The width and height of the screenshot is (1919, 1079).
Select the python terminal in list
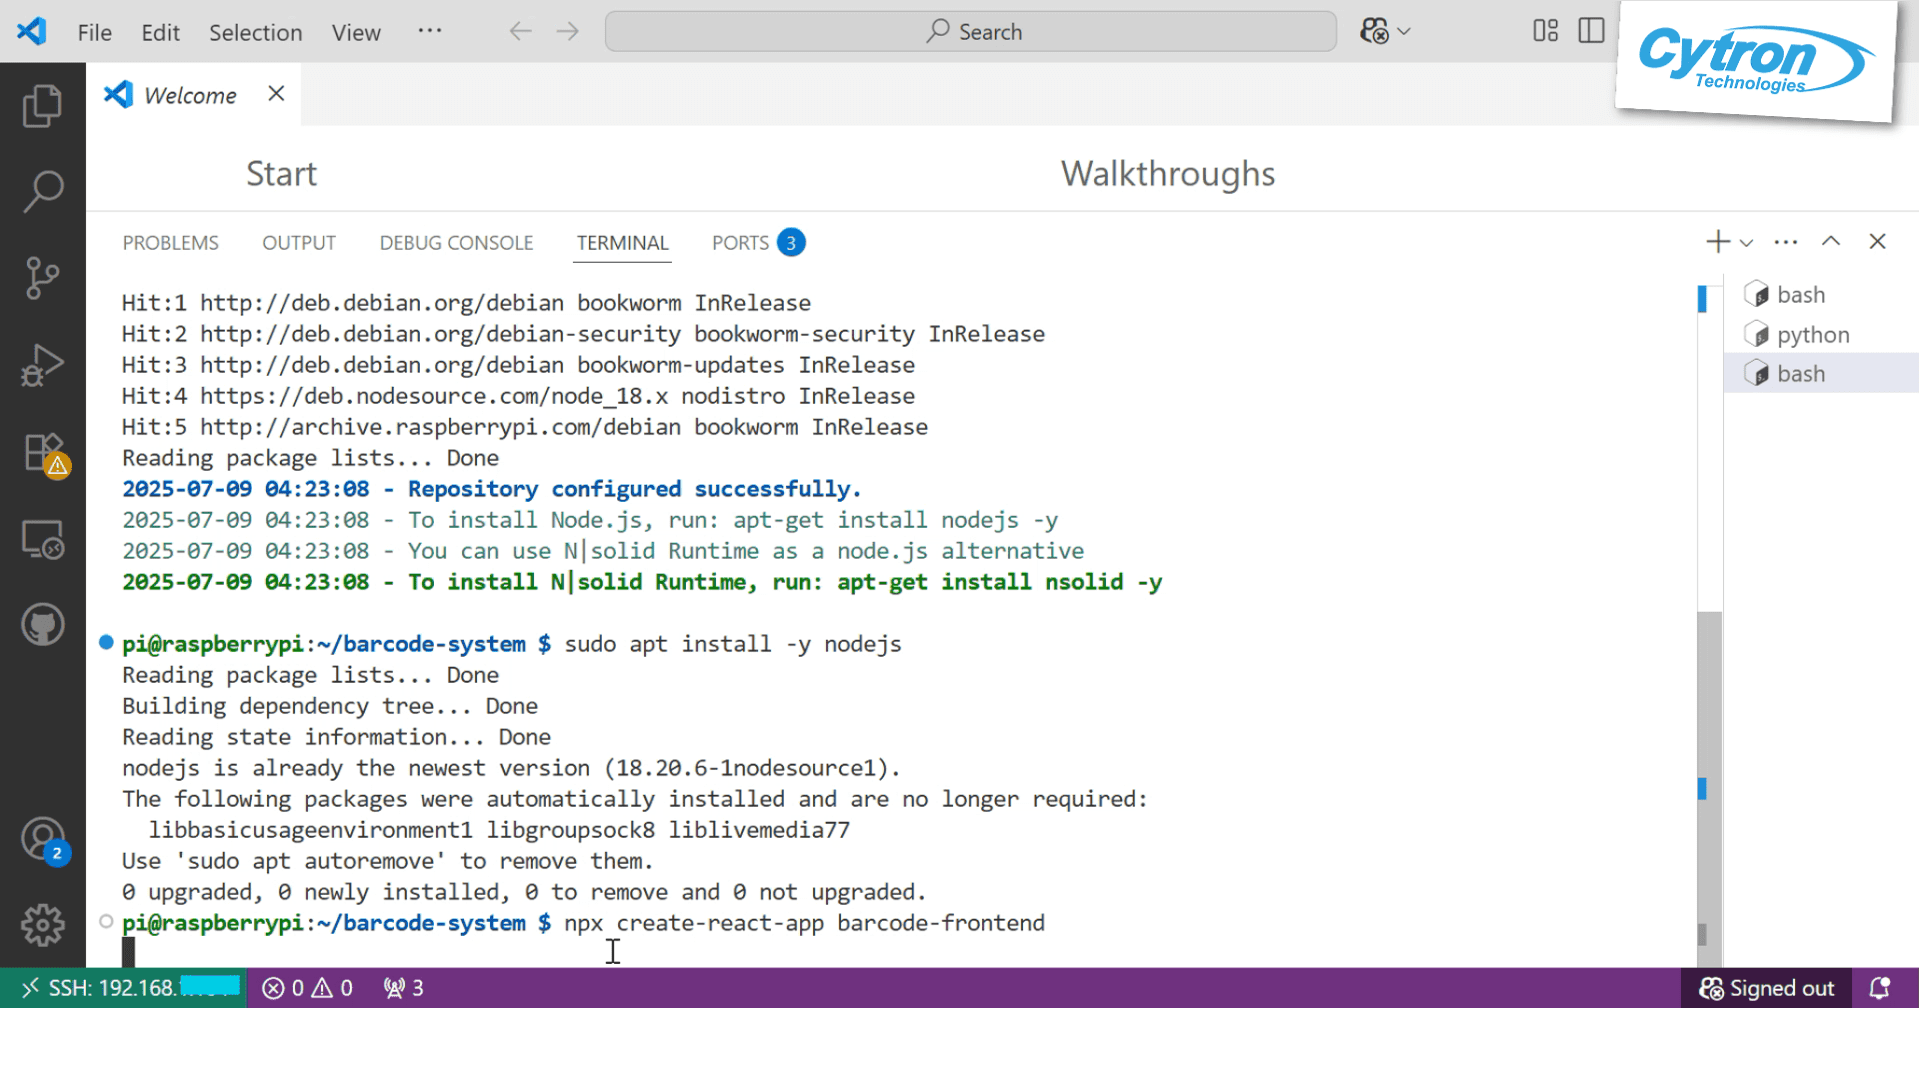click(1812, 335)
